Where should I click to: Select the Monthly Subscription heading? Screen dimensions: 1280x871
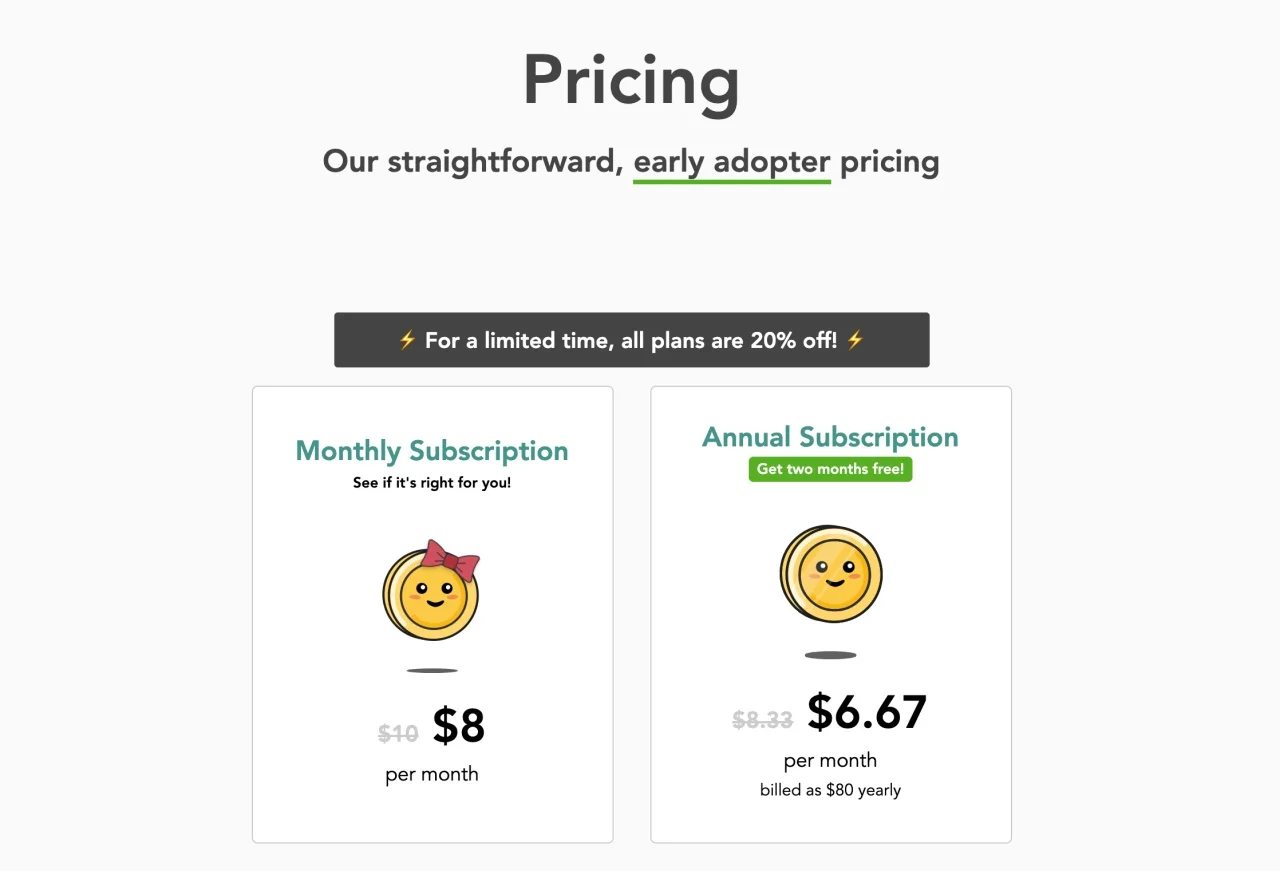(432, 451)
